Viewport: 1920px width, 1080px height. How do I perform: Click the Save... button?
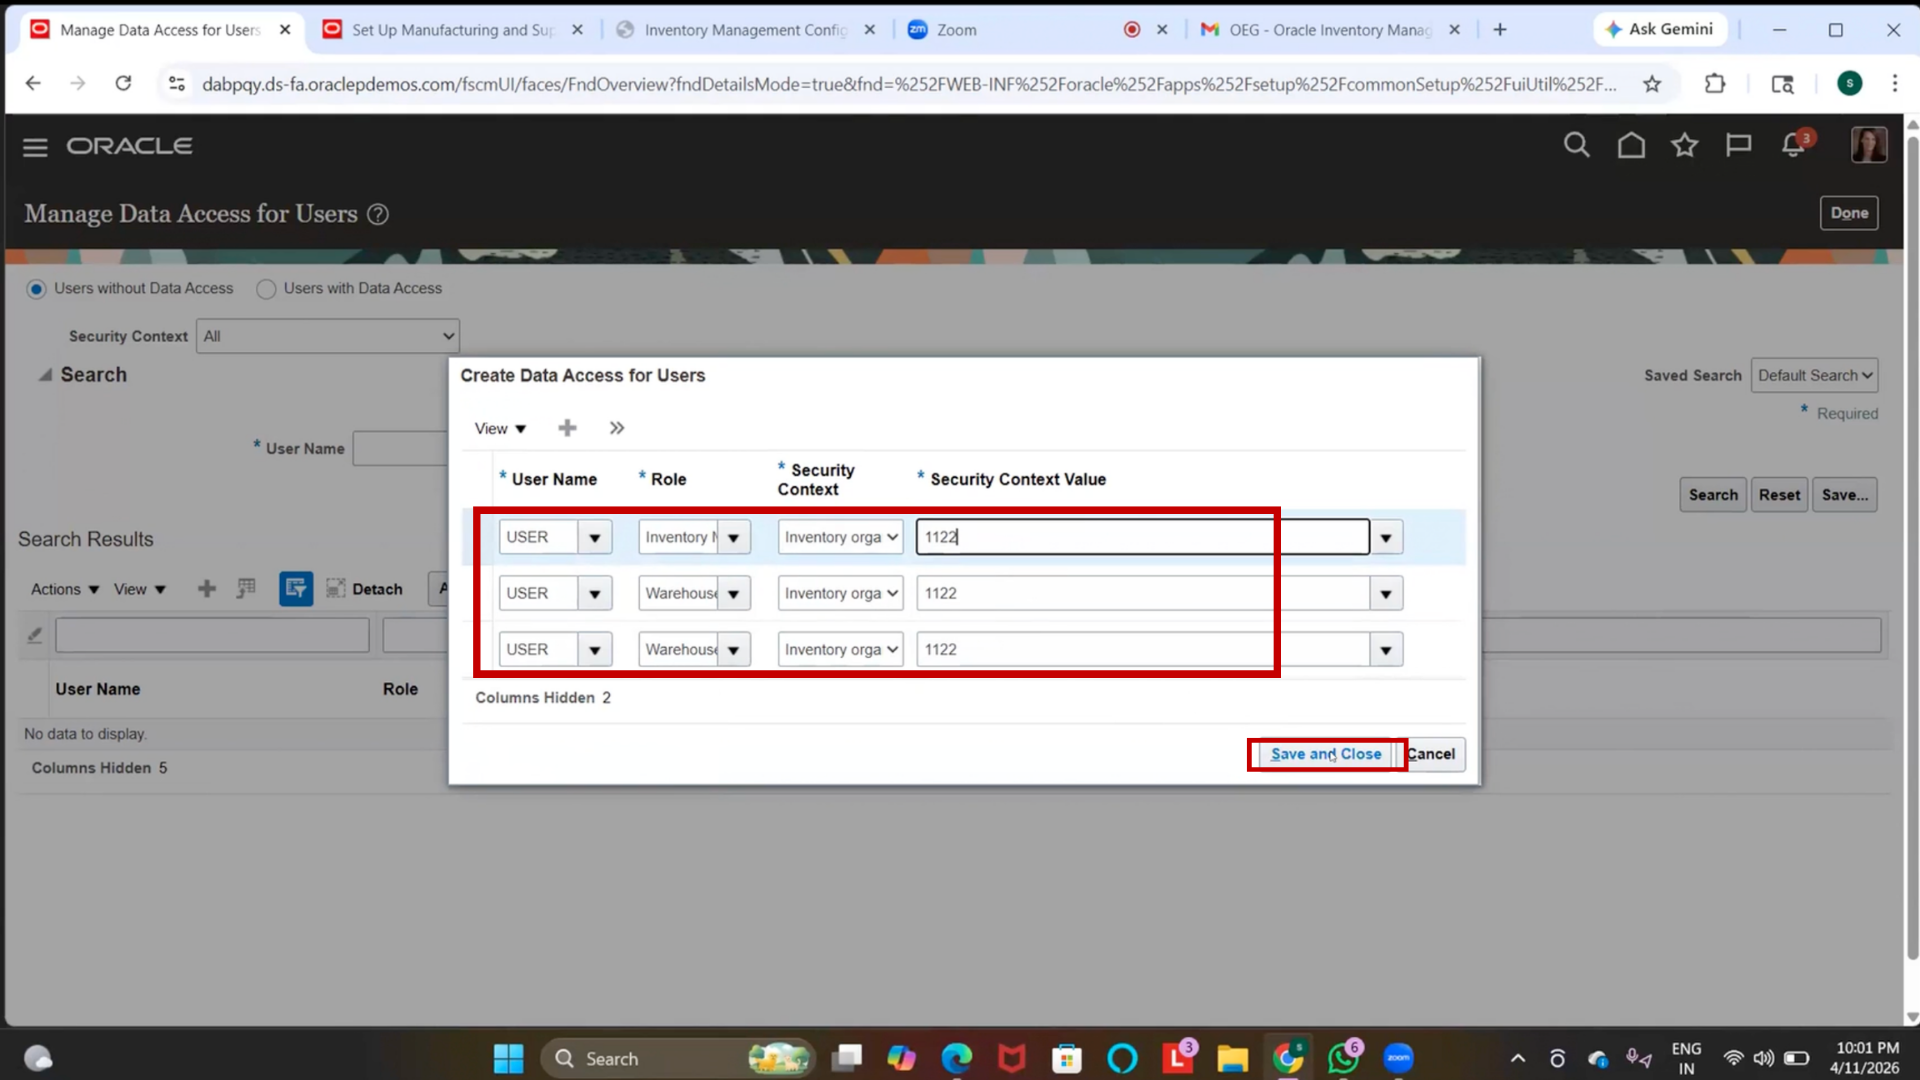click(1844, 495)
